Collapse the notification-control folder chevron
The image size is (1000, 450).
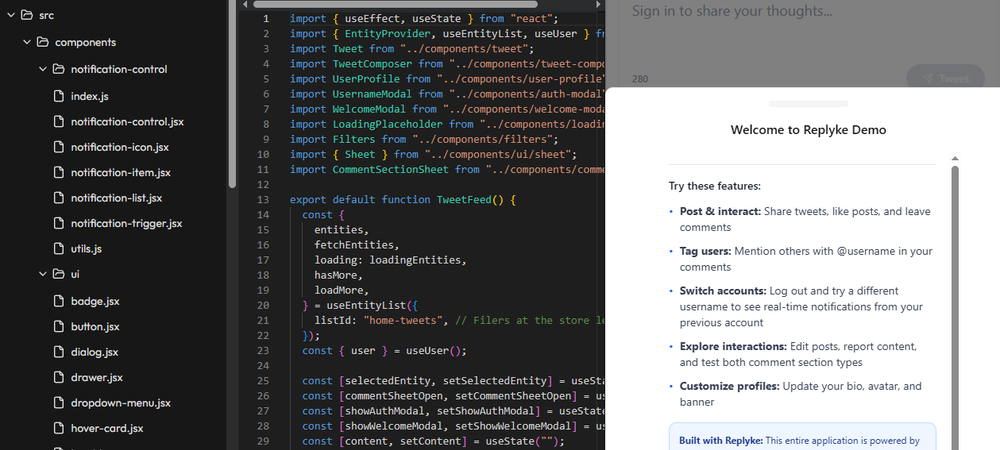[x=43, y=69]
